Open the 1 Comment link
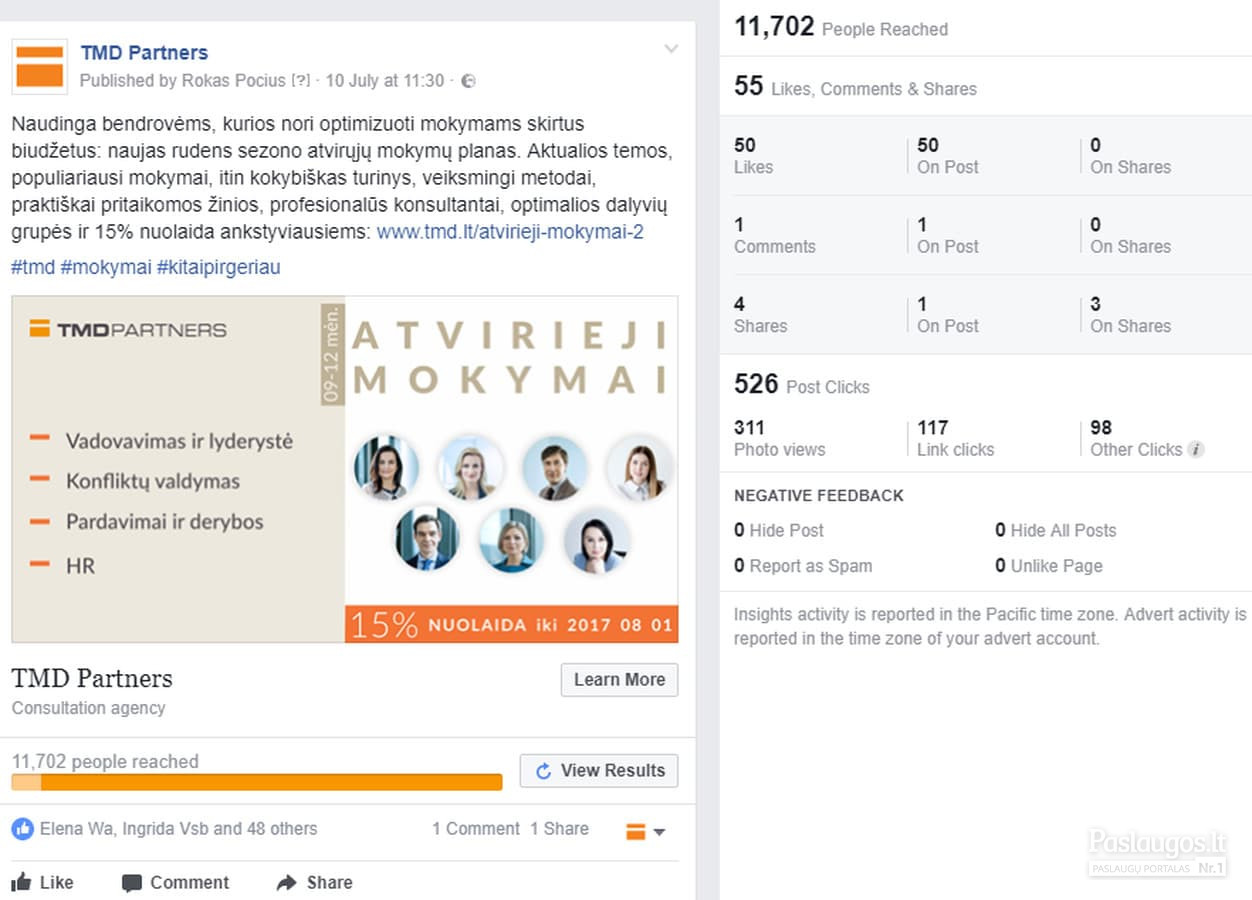Viewport: 1252px width, 900px height. coord(476,829)
